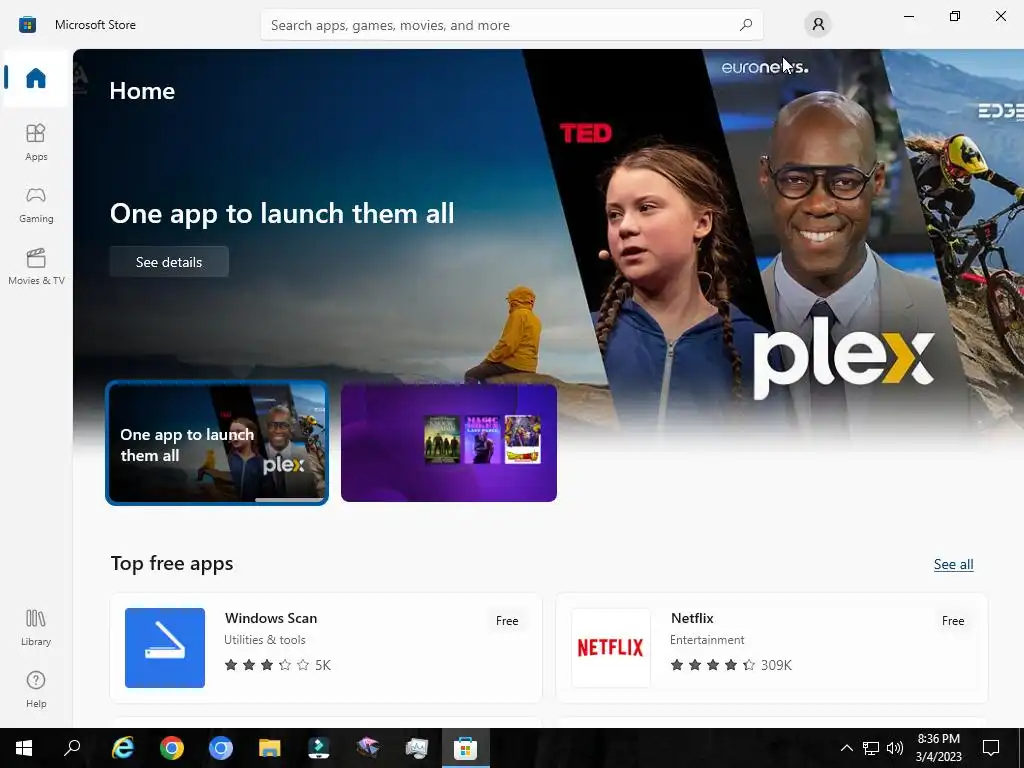Open the Apps section
The image size is (1024, 768).
pos(36,142)
